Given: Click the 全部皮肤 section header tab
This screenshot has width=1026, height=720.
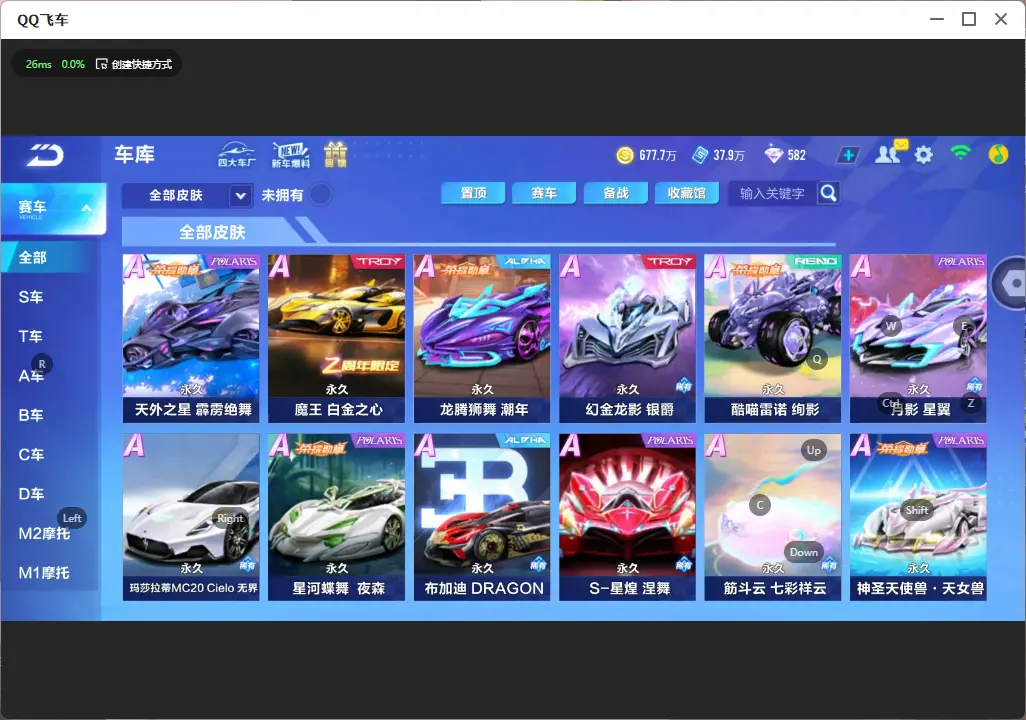Looking at the screenshot, I should [x=213, y=232].
